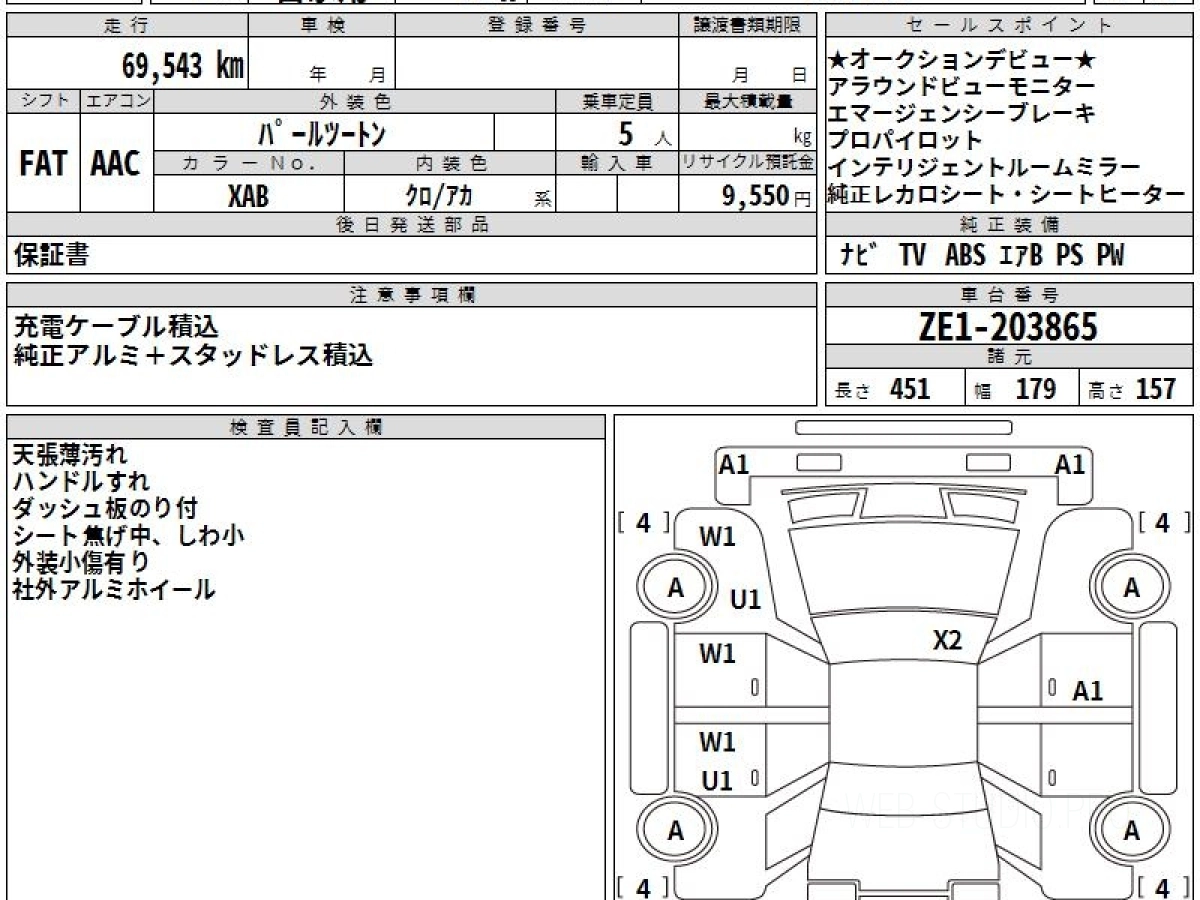The image size is (1200, 900).
Task: Click the 純正装備 header
Action: [1010, 225]
